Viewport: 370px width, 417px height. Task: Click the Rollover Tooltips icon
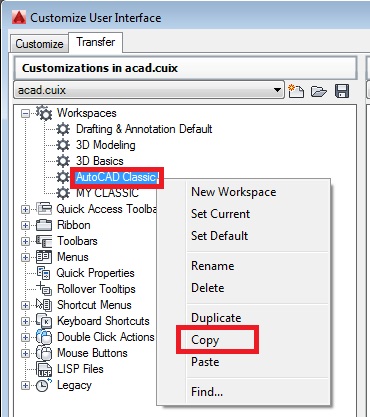44,288
